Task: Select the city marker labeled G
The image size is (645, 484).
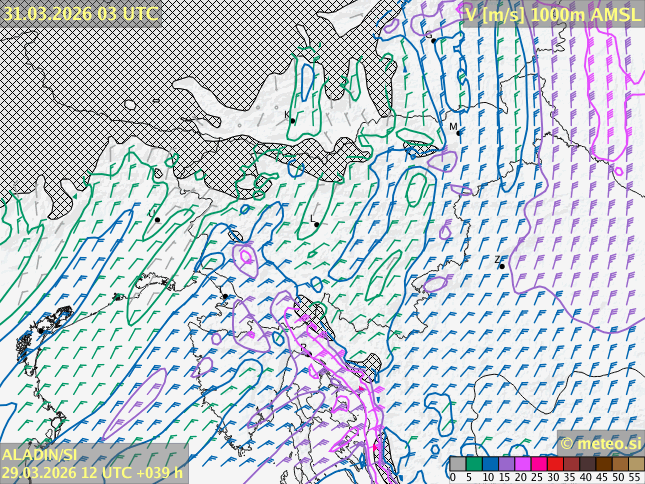Action: click(431, 40)
